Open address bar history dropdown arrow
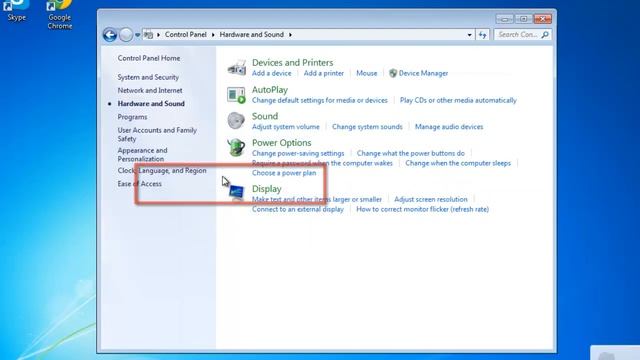The height and width of the screenshot is (360, 640). point(469,35)
